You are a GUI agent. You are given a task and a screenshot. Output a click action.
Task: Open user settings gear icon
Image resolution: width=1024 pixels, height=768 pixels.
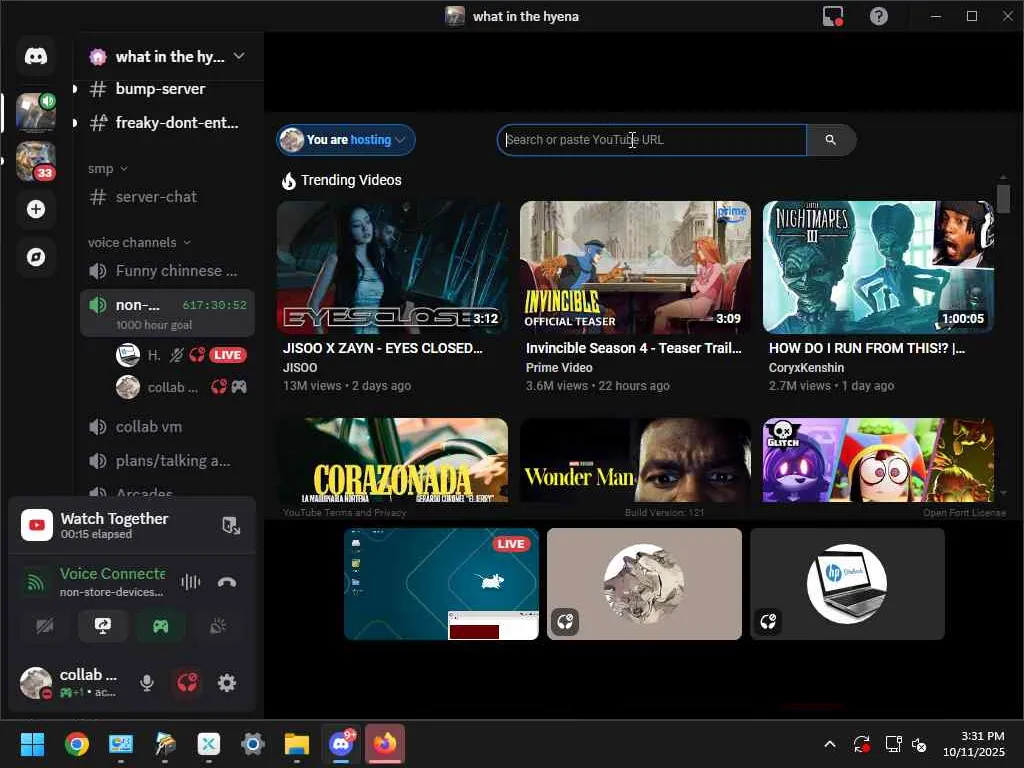tap(227, 682)
